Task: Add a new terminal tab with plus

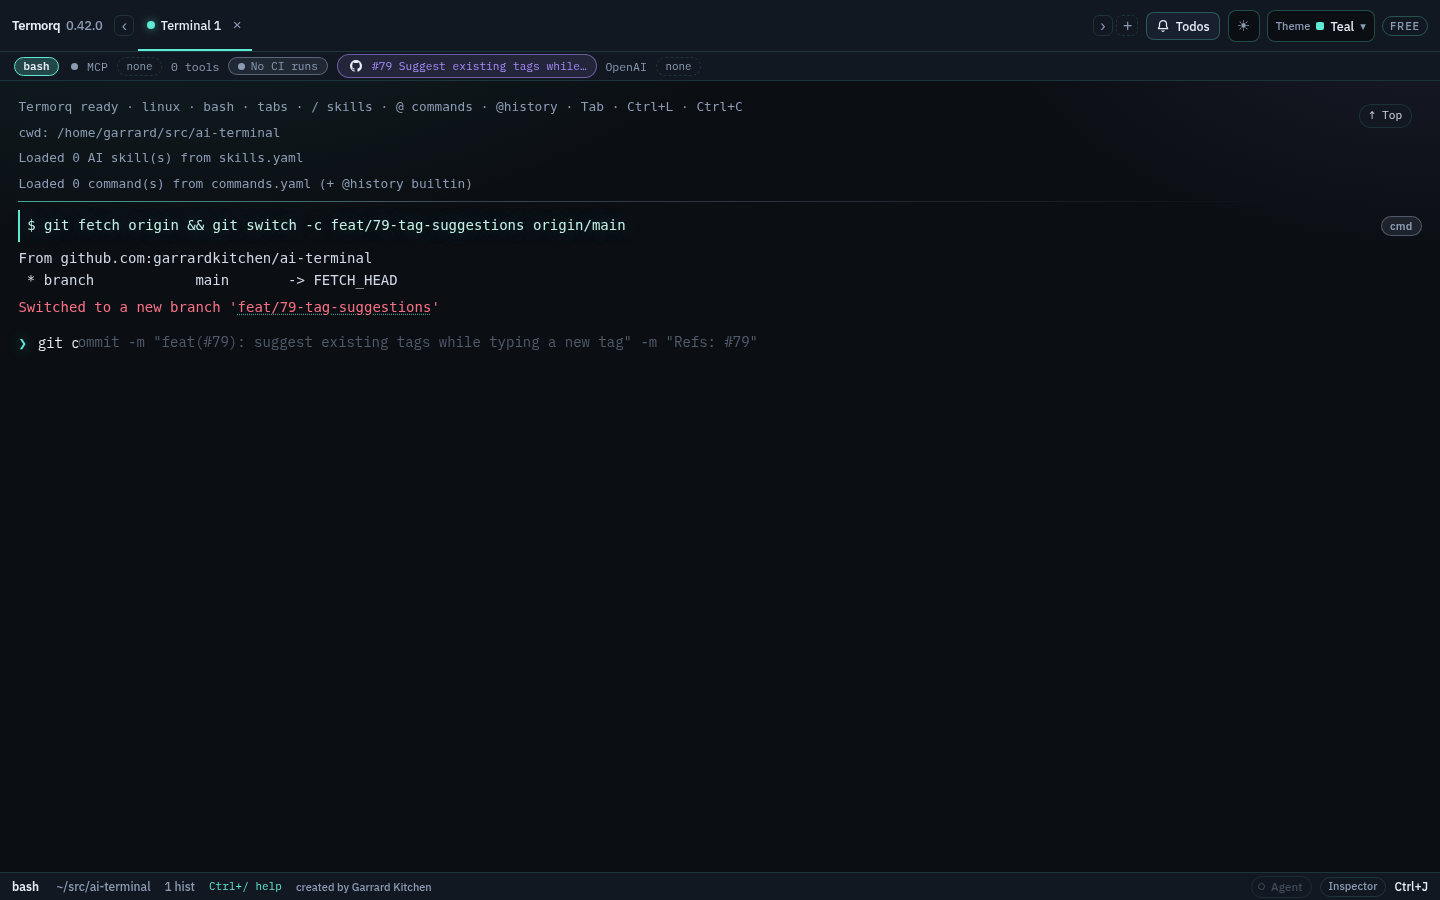Action: (1127, 26)
